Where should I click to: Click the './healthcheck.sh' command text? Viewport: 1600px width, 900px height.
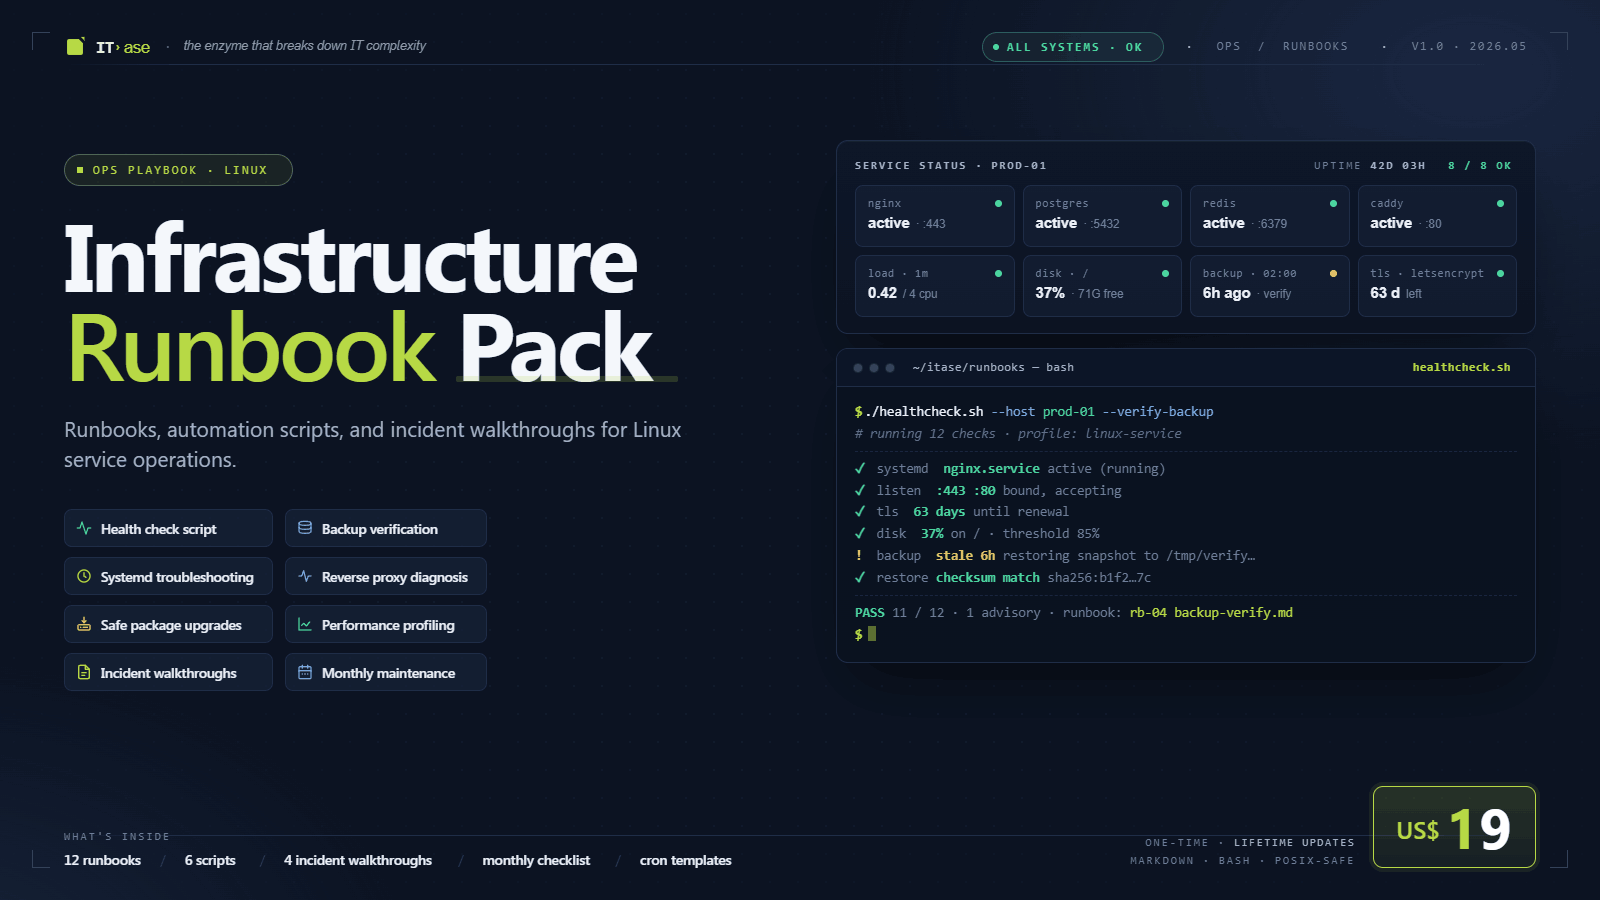point(925,412)
